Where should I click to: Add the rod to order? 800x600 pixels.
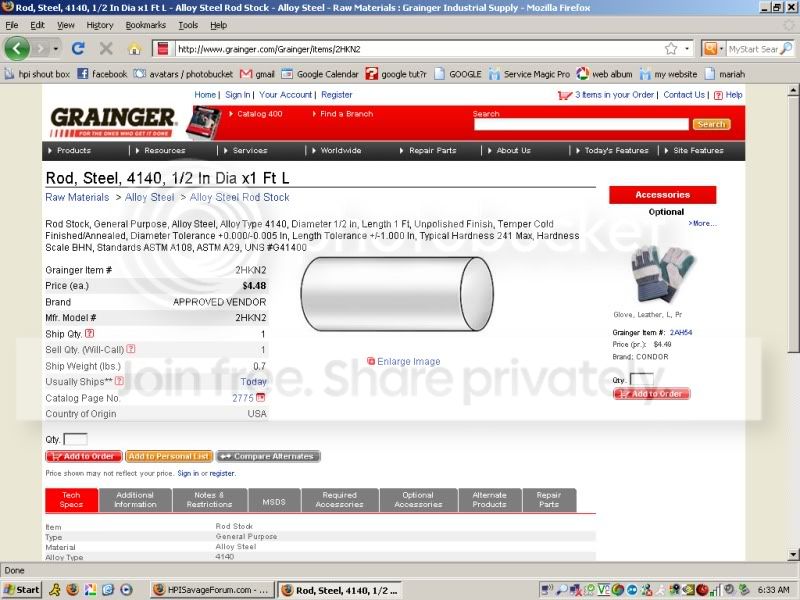click(x=84, y=456)
